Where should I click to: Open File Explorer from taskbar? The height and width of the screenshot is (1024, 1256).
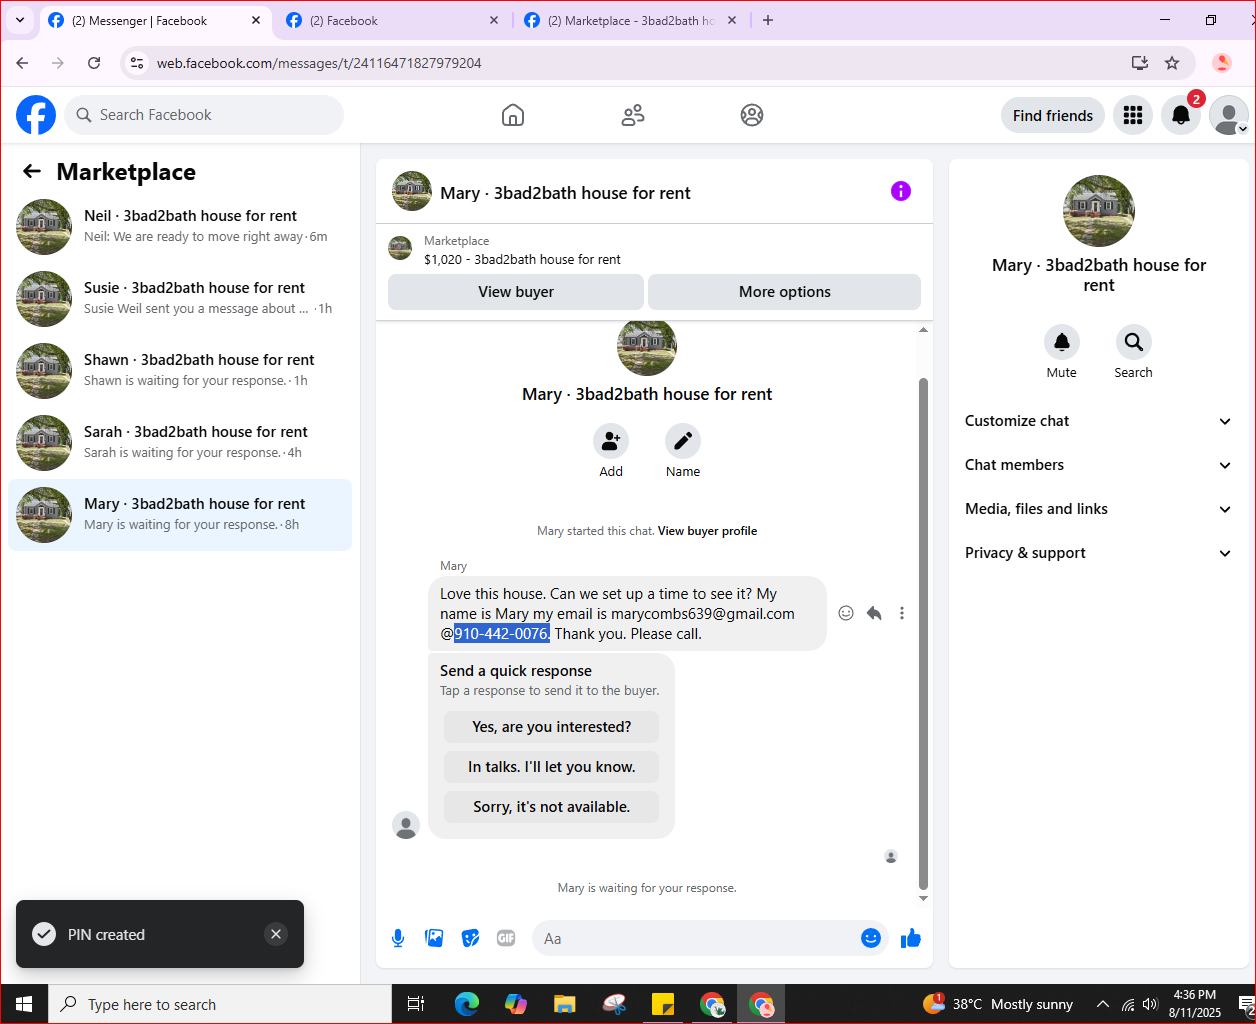(565, 1004)
